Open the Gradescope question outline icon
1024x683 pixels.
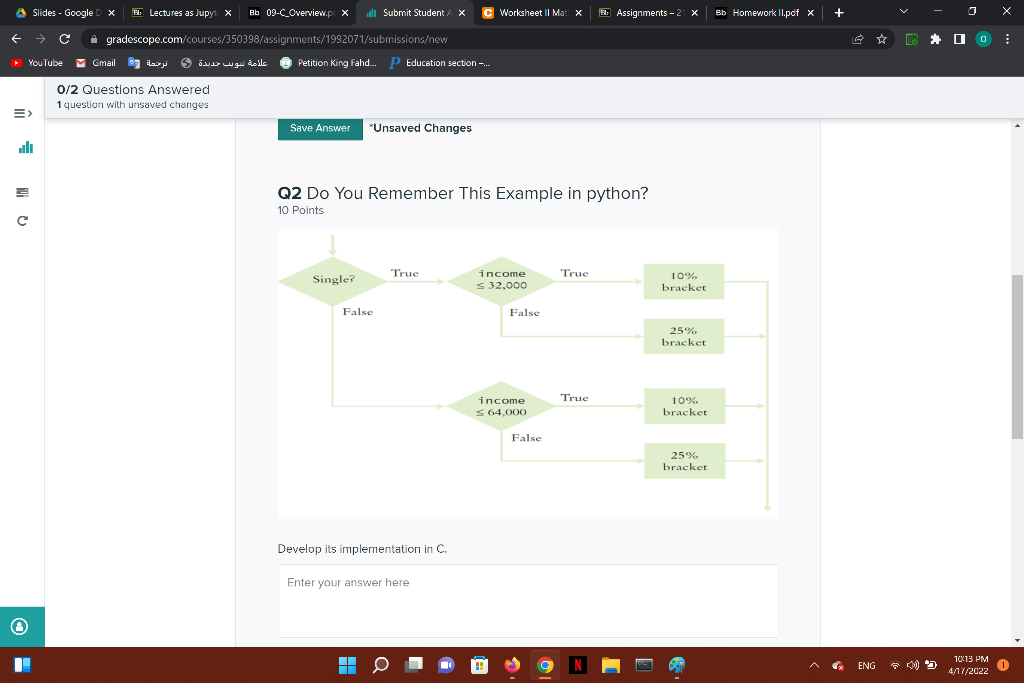pos(22,192)
